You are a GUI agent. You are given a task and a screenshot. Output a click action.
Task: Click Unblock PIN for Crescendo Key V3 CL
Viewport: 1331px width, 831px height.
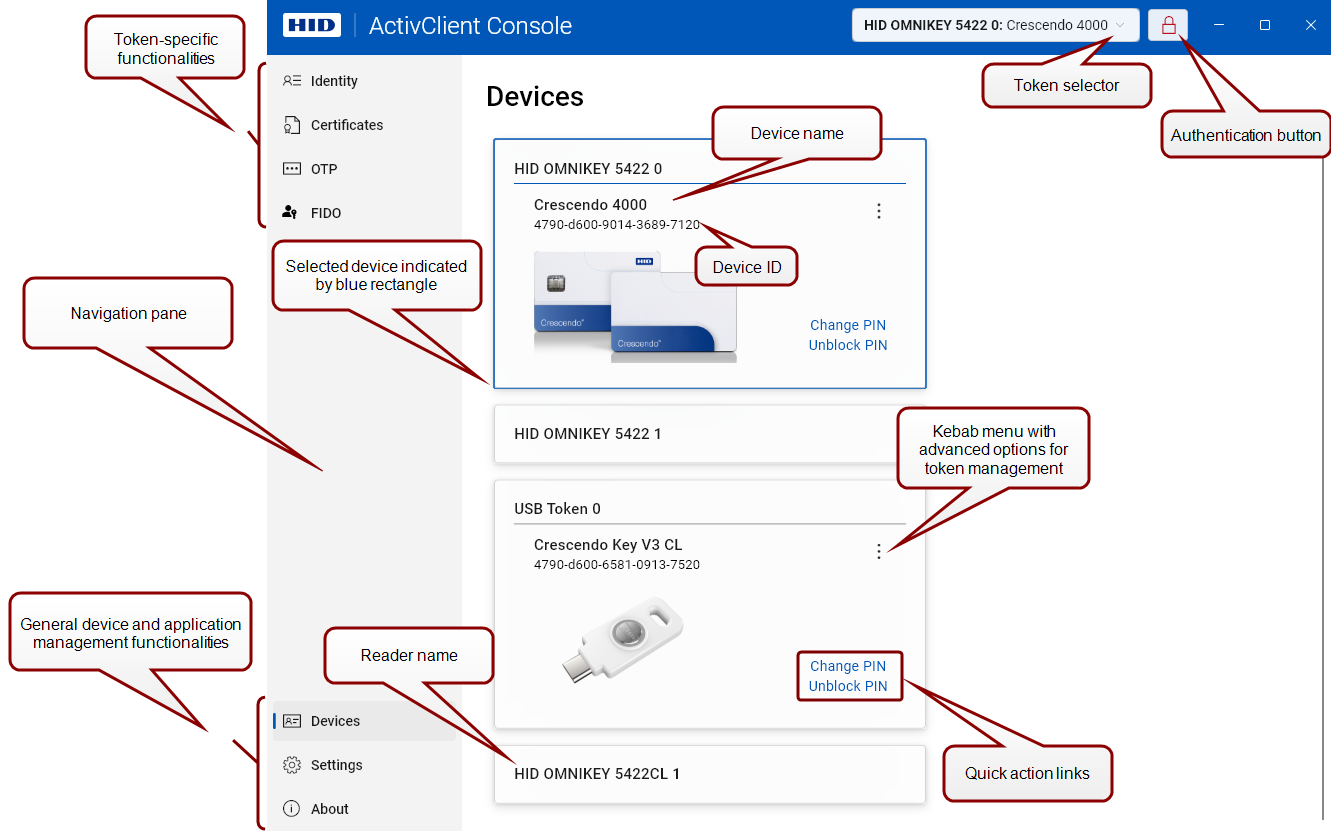coord(847,686)
